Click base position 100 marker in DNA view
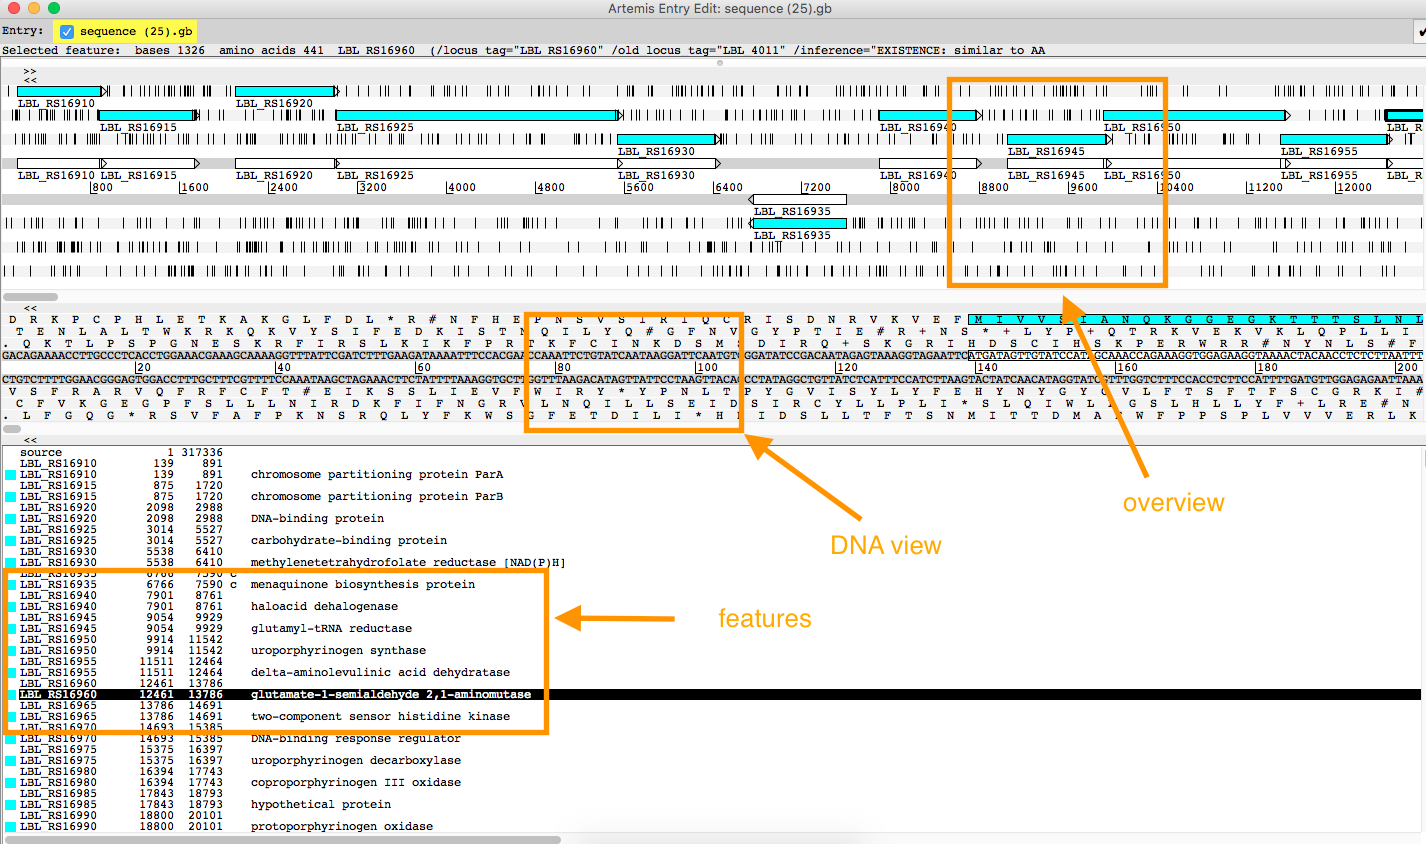Image resolution: width=1426 pixels, height=844 pixels. pyautogui.click(x=707, y=367)
